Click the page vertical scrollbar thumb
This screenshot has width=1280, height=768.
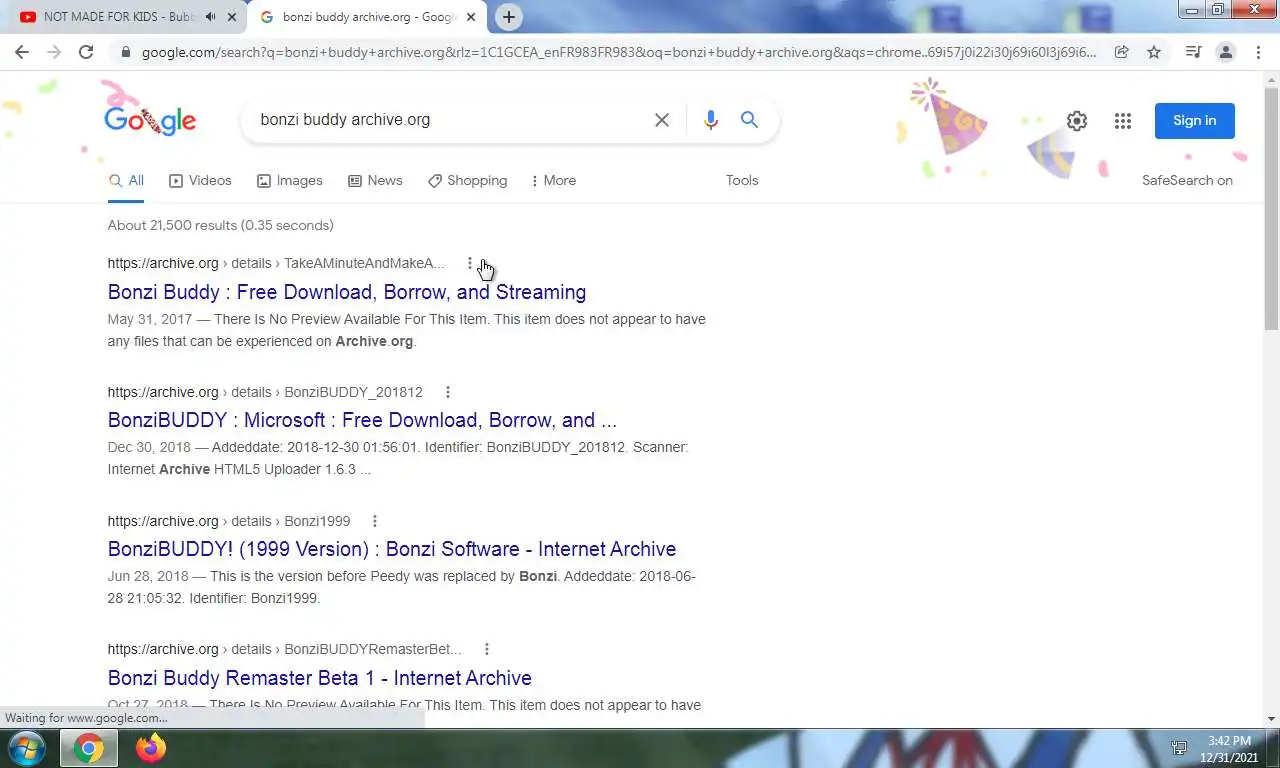pos(1272,208)
